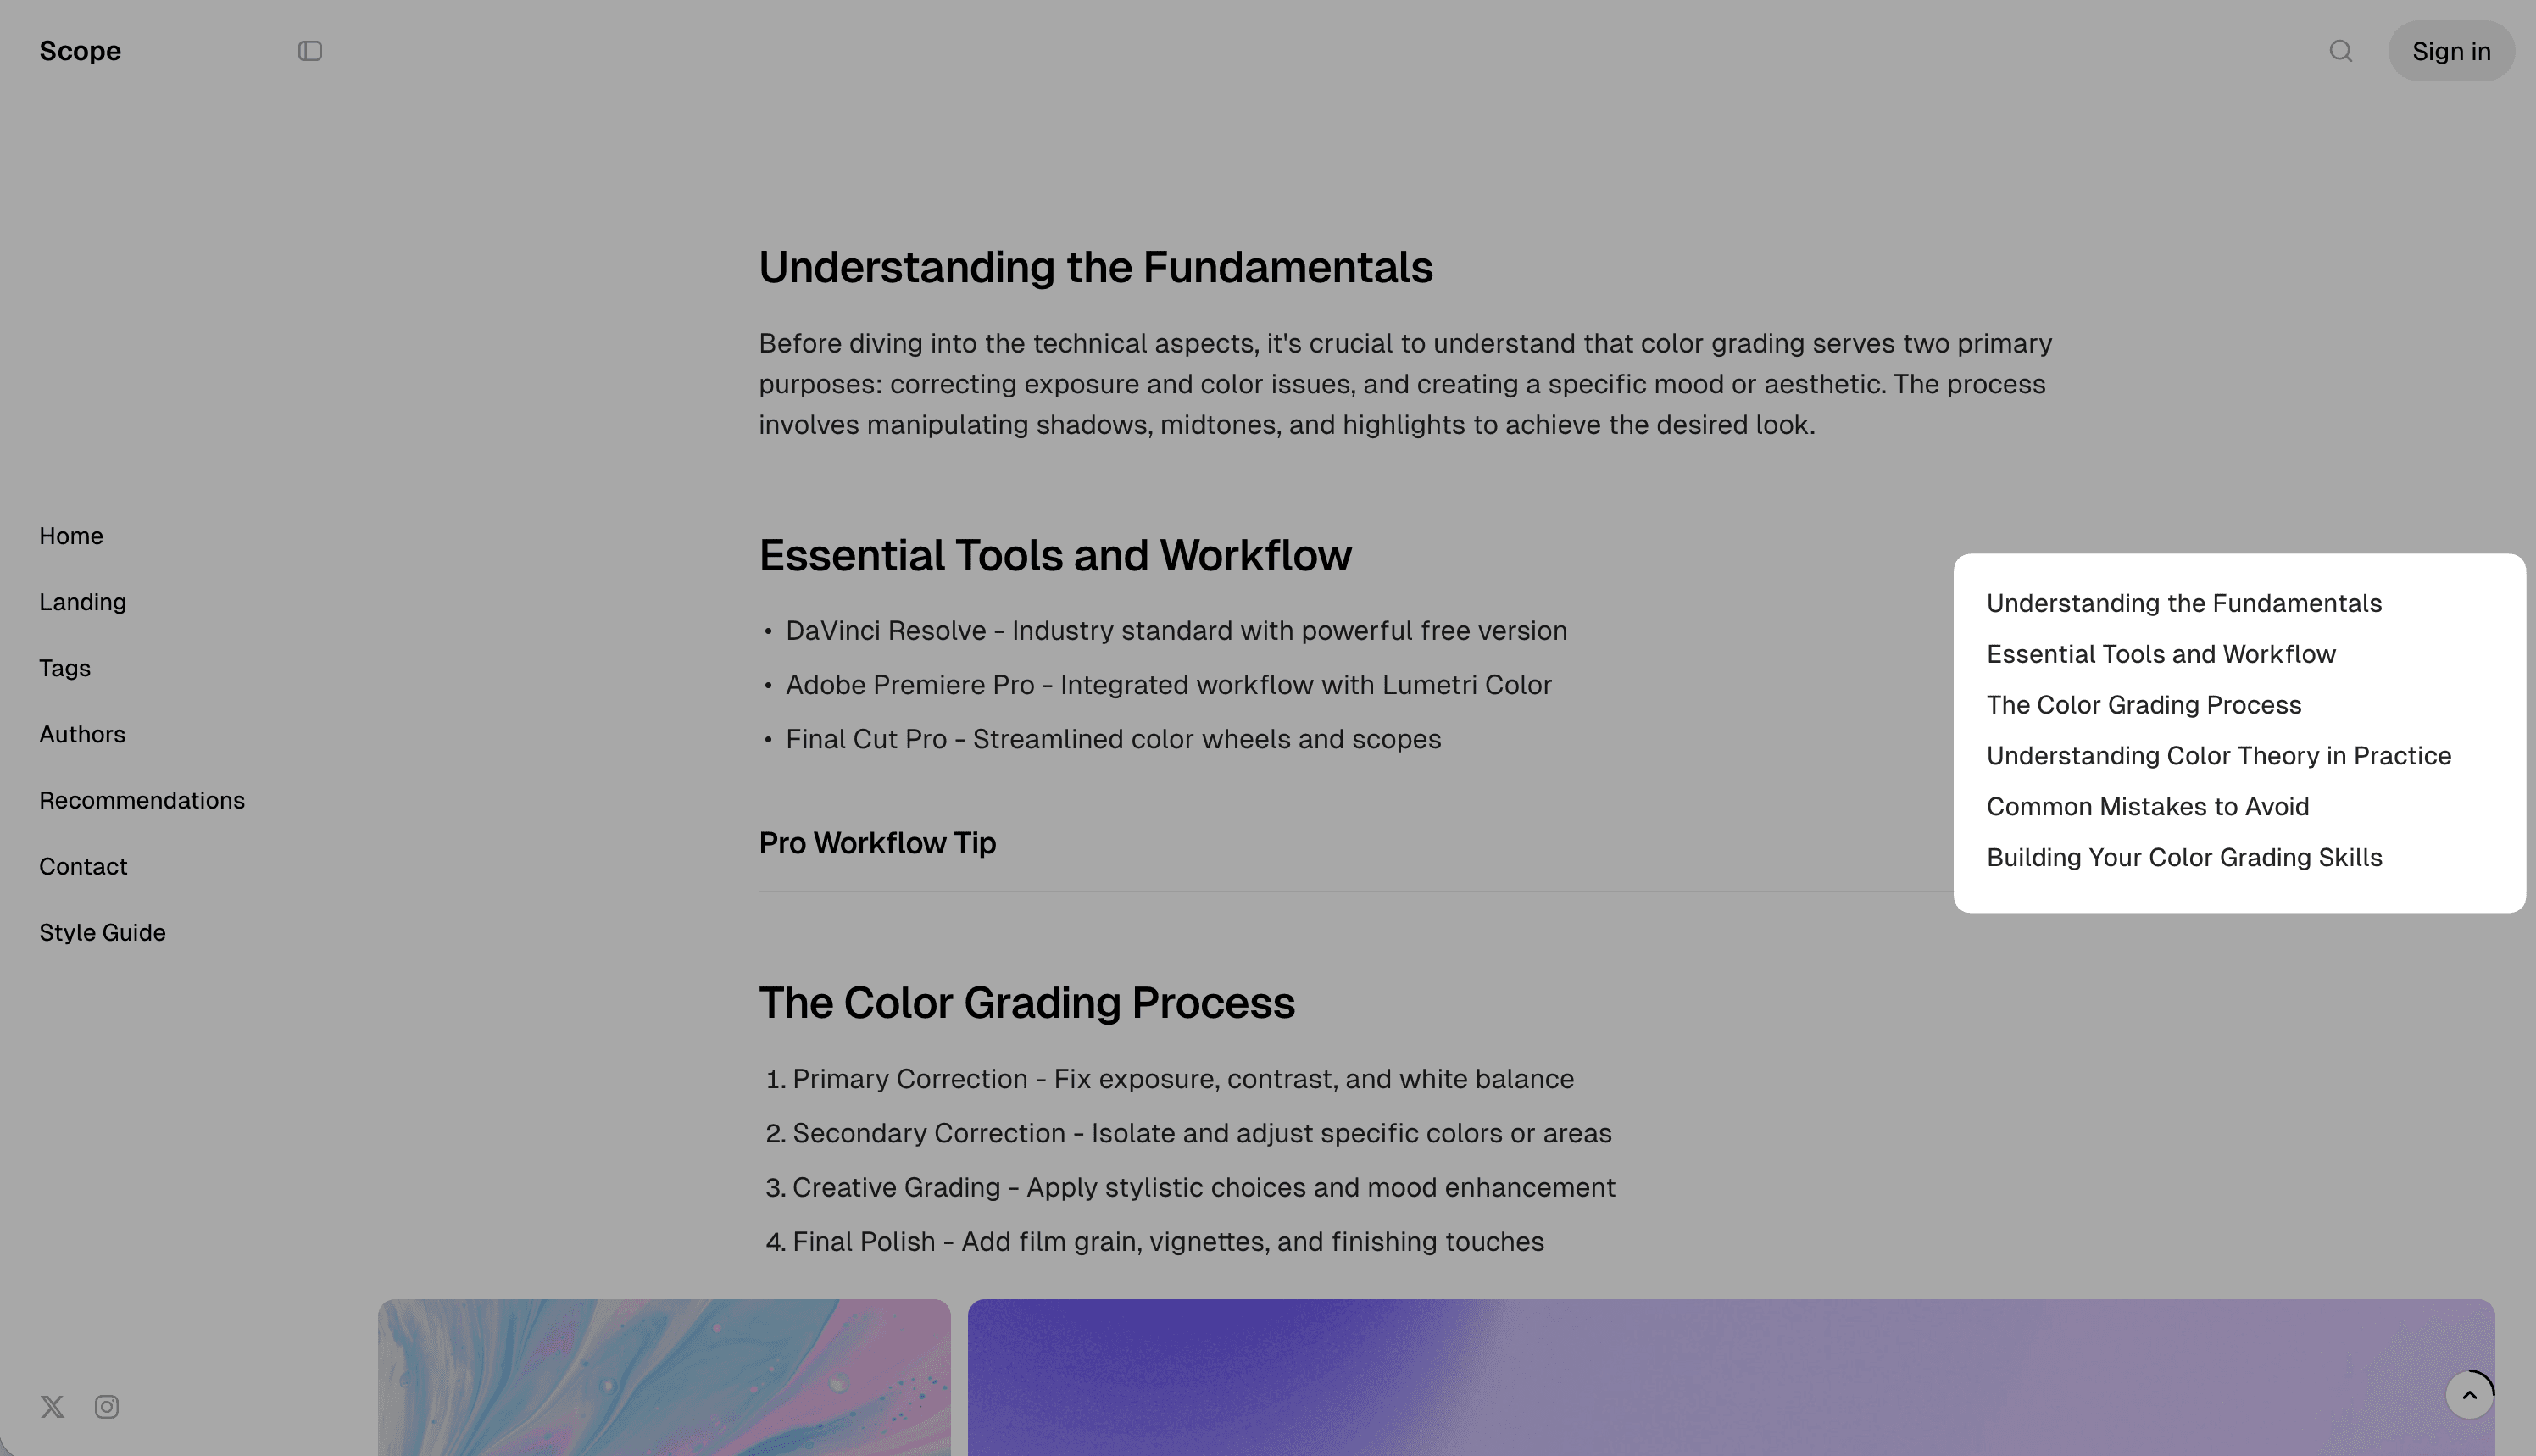Navigate to Home
The image size is (2536, 1456).
[71, 535]
